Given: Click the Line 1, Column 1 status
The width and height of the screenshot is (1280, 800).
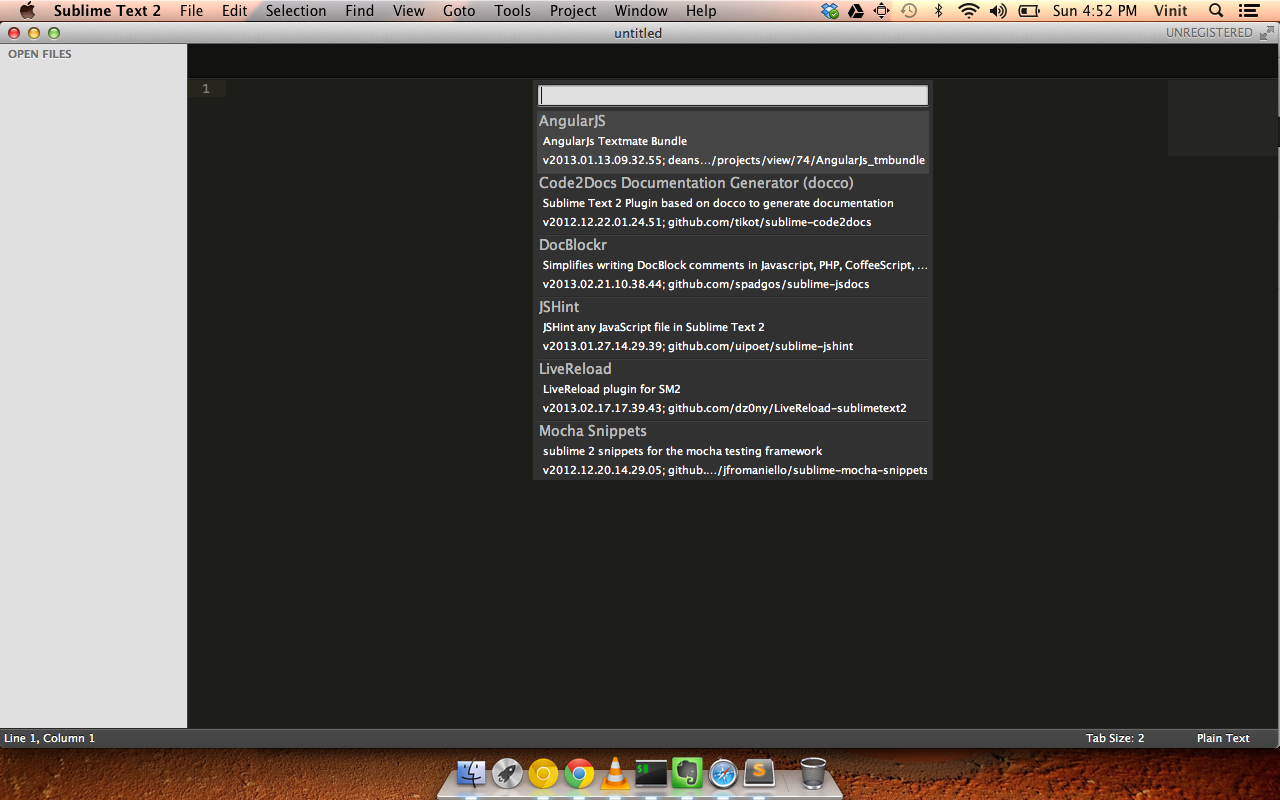Looking at the screenshot, I should point(50,738).
